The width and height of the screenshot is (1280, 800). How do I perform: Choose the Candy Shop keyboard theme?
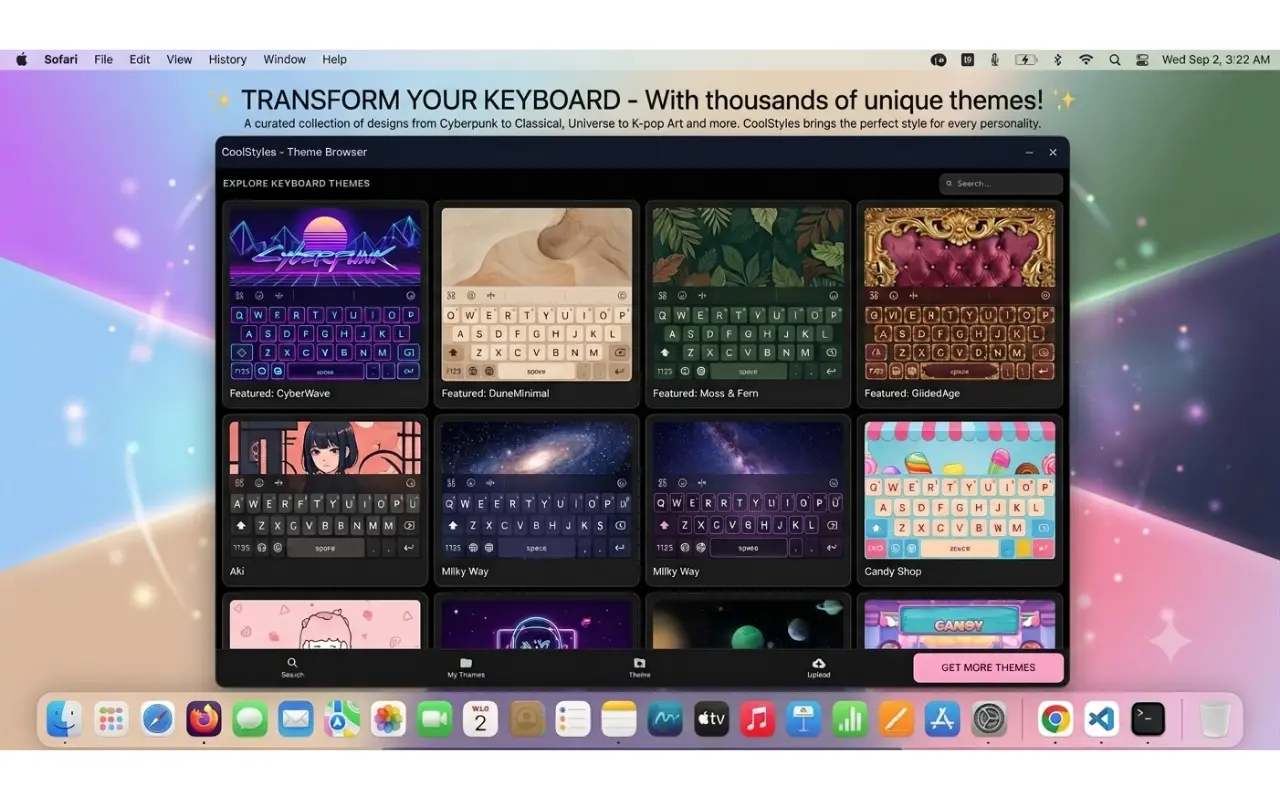tap(960, 500)
